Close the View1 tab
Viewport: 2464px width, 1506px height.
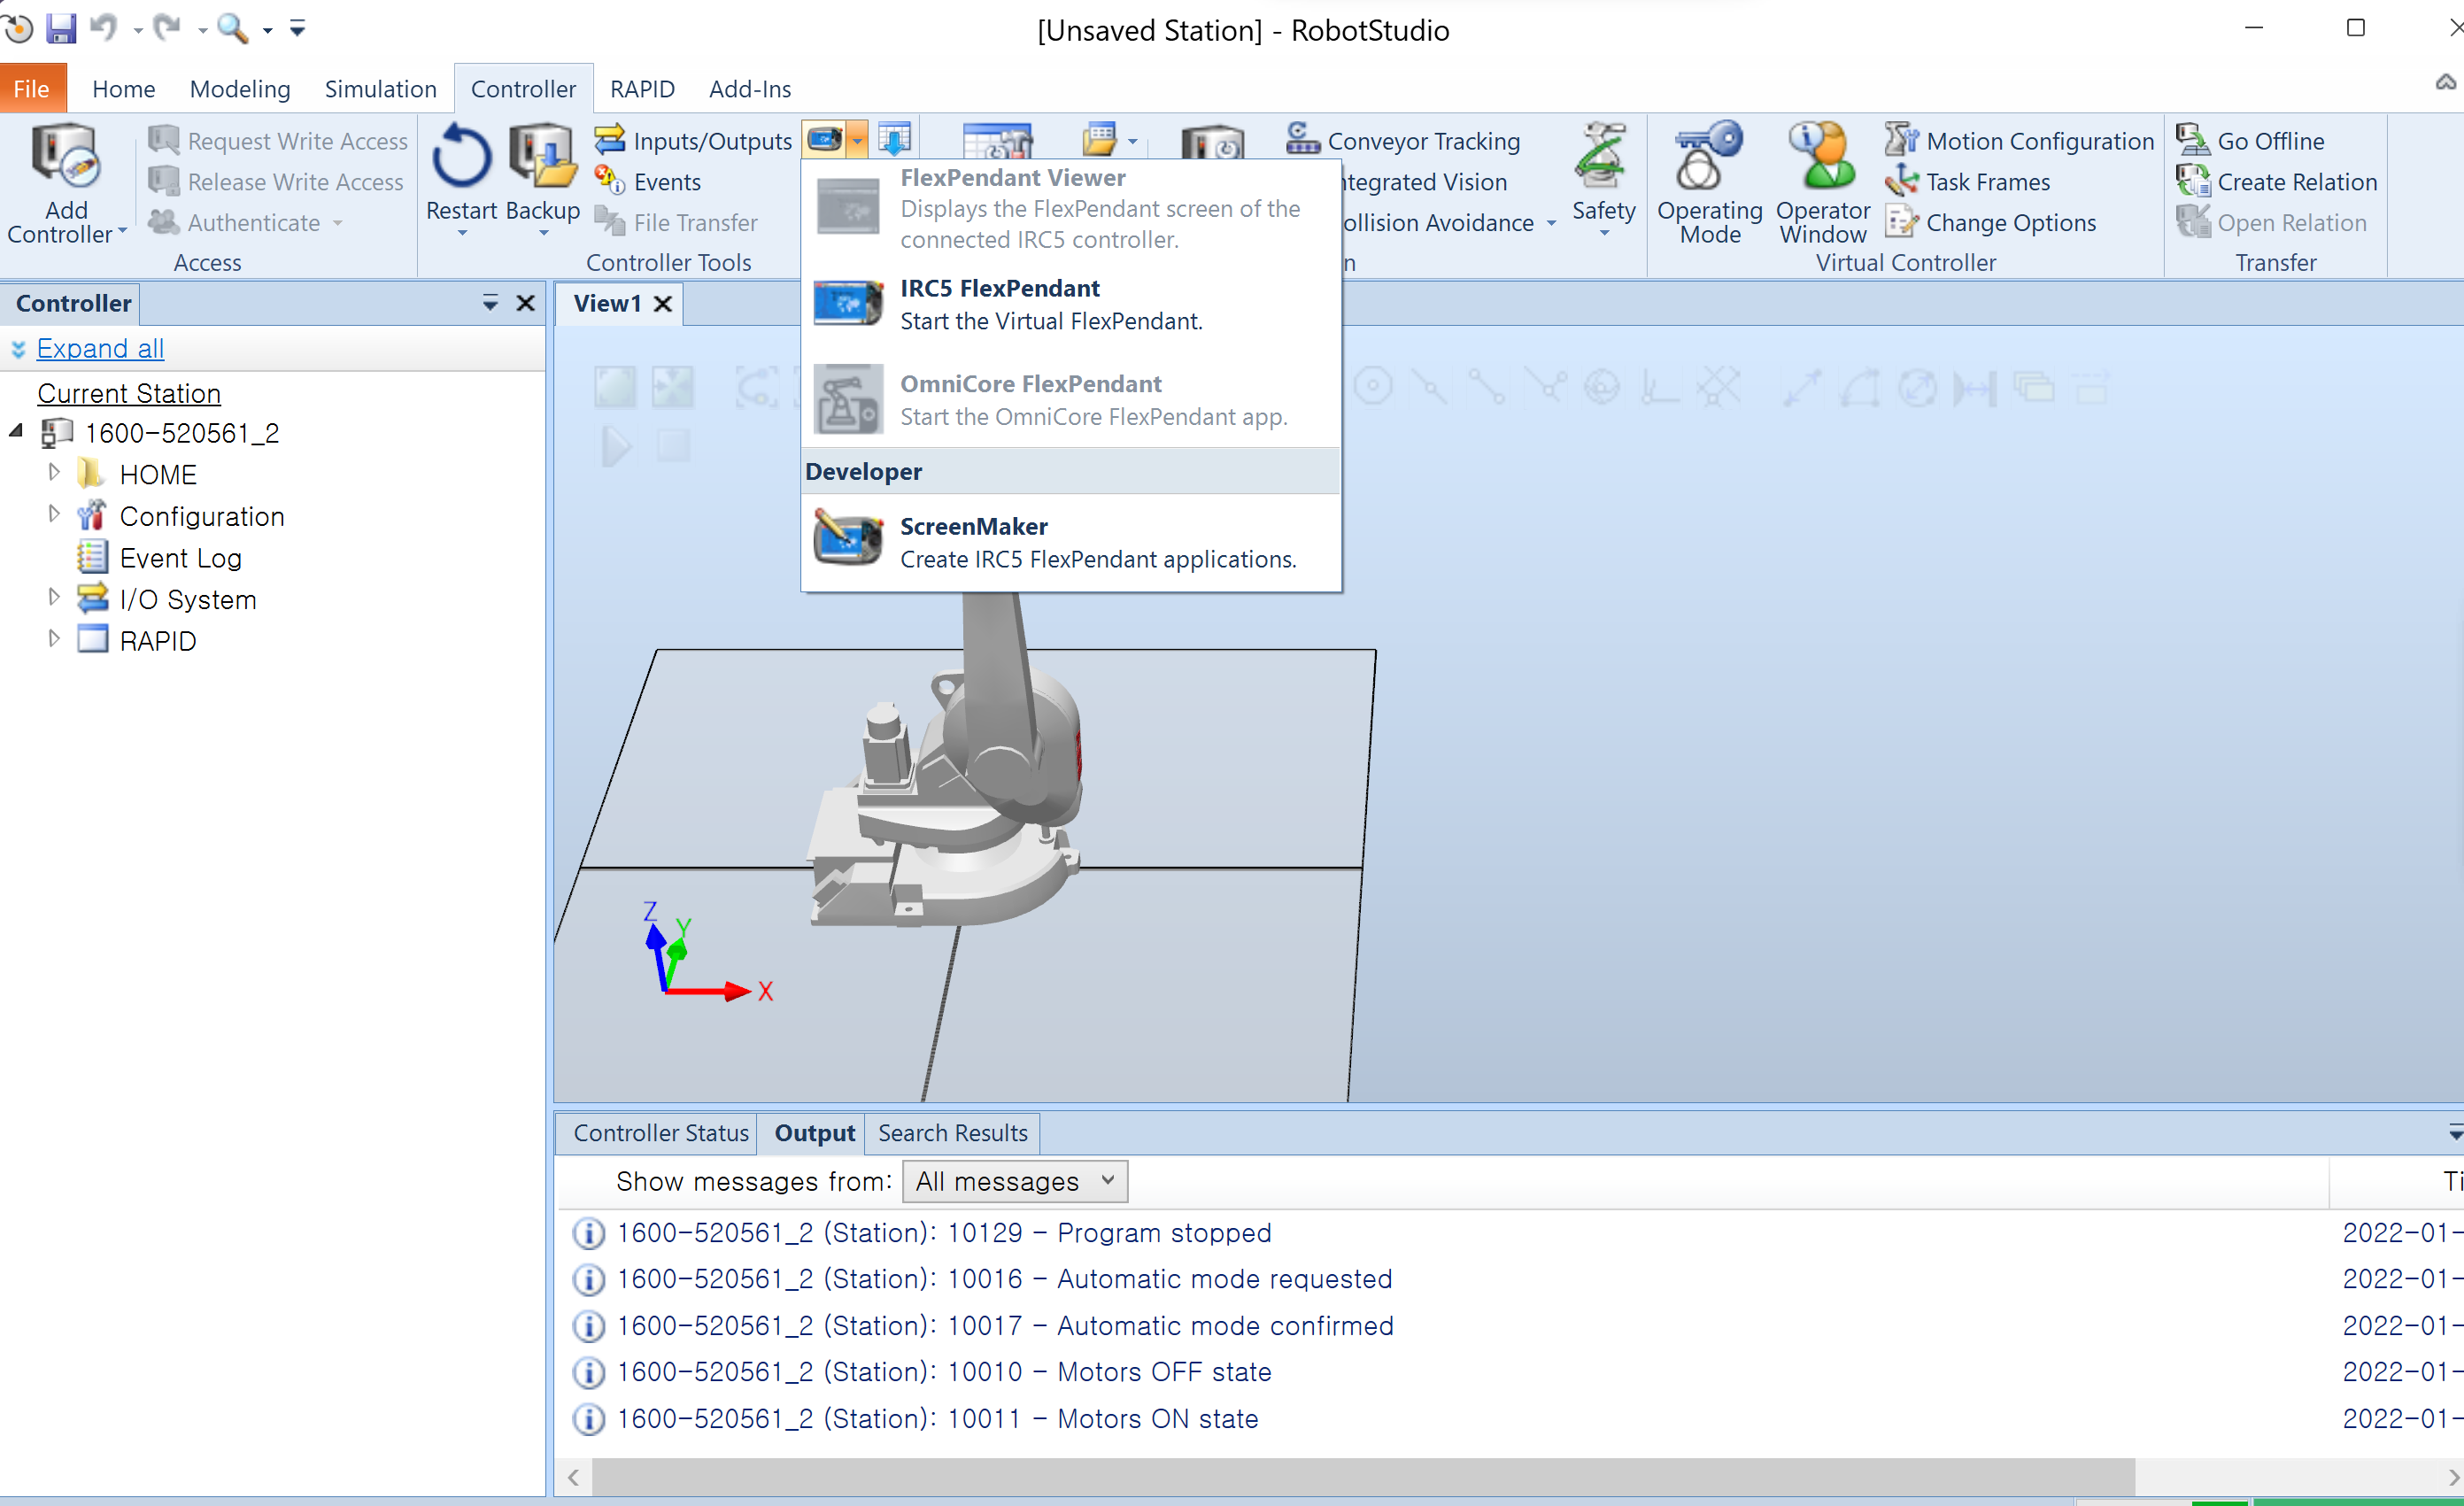tap(662, 304)
